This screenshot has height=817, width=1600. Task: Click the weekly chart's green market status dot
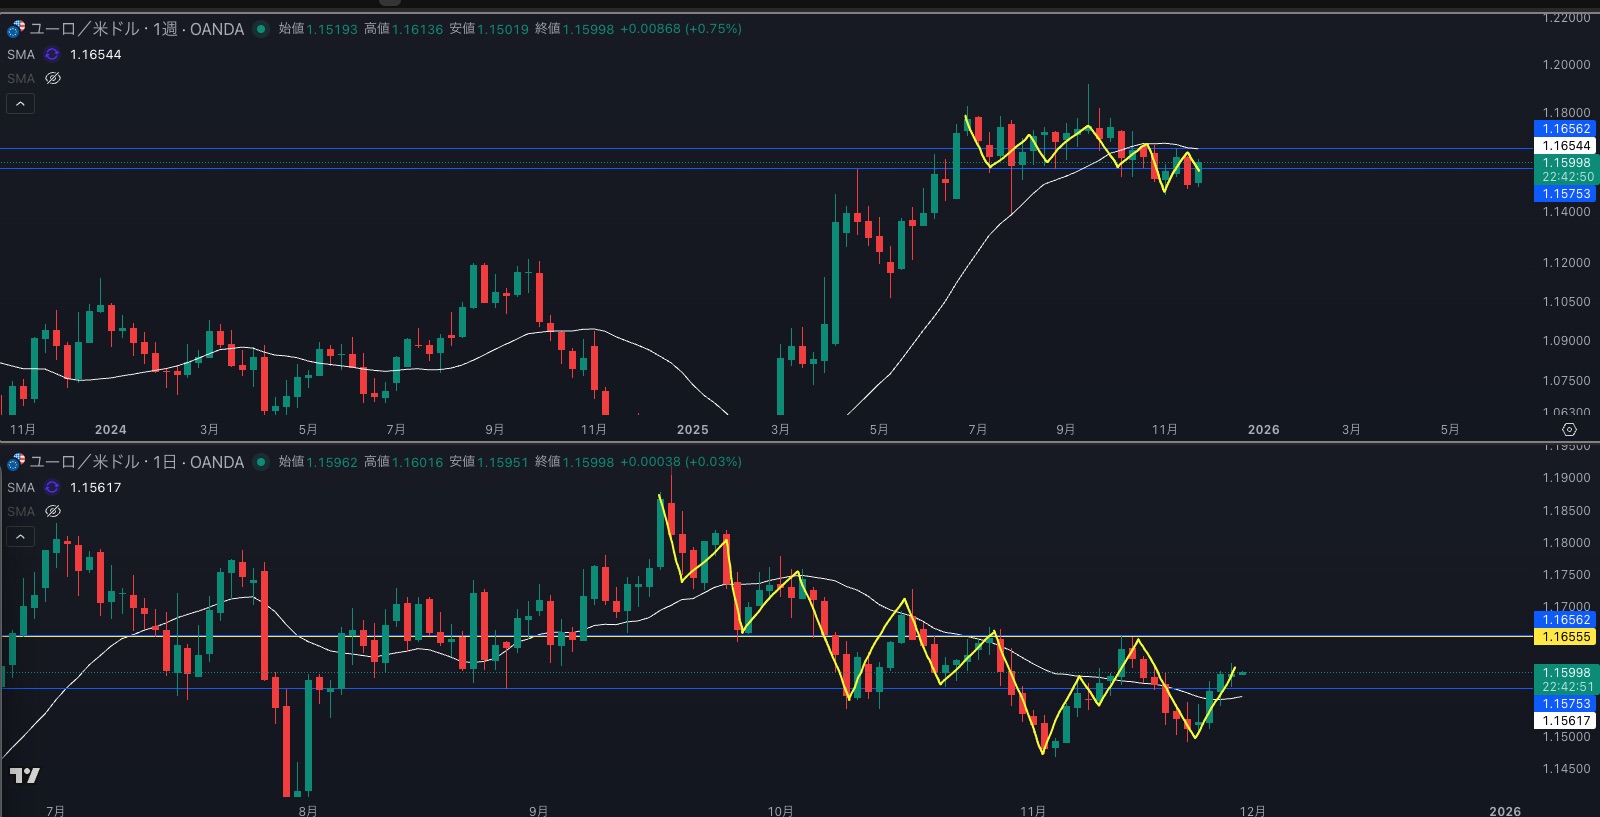tap(261, 29)
